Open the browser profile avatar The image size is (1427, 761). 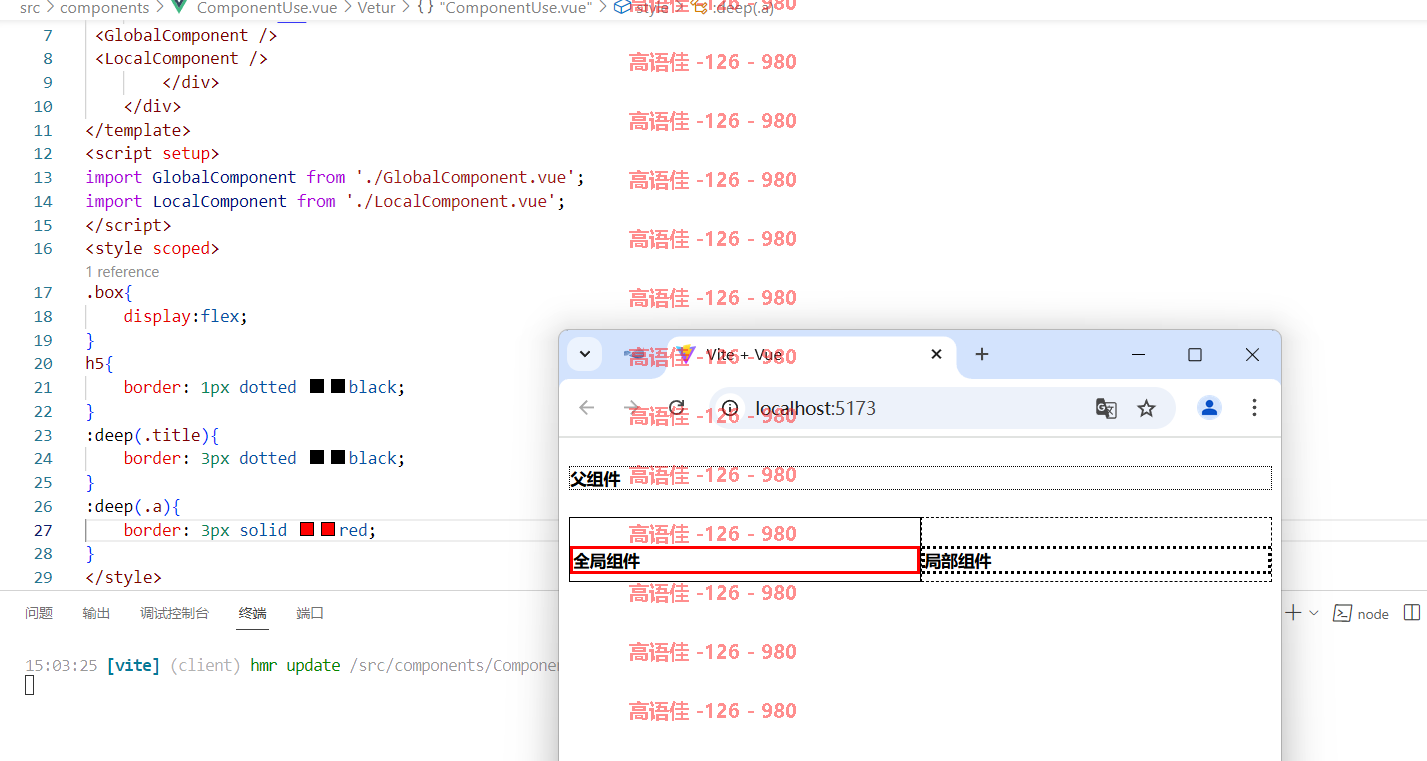coord(1209,408)
